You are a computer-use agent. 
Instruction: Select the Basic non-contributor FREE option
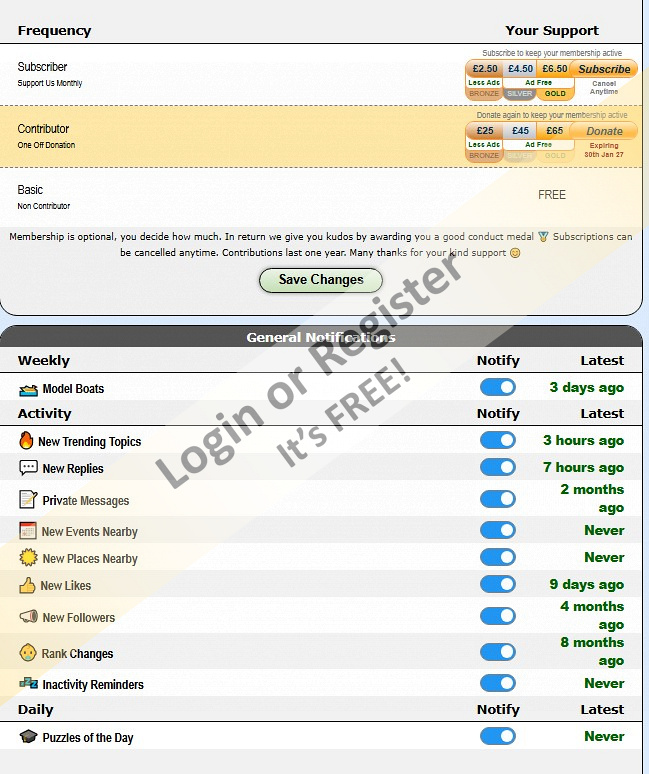click(x=552, y=195)
